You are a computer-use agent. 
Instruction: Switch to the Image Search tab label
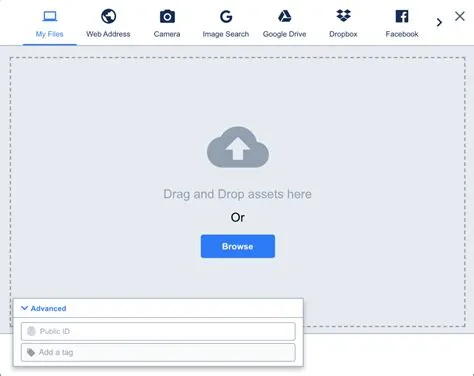point(226,34)
